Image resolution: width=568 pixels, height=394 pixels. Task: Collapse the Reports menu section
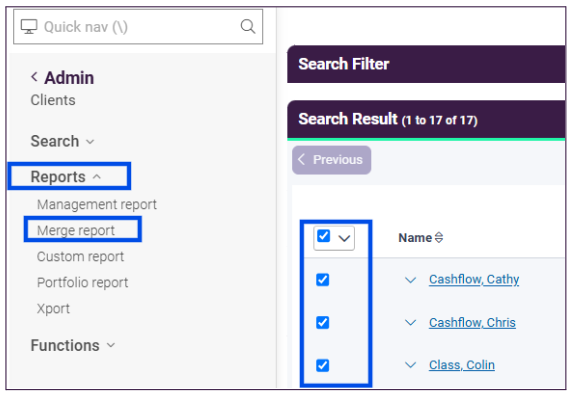point(66,177)
